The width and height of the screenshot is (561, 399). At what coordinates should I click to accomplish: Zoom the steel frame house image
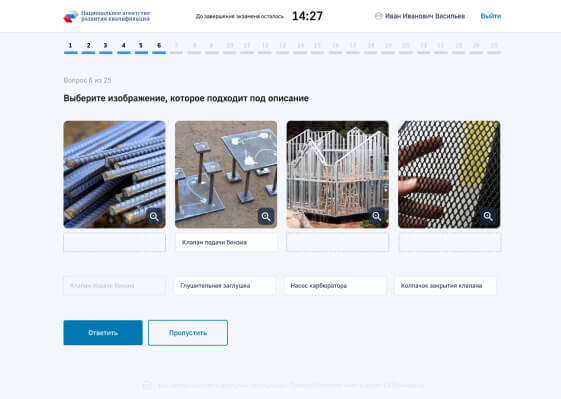point(376,216)
